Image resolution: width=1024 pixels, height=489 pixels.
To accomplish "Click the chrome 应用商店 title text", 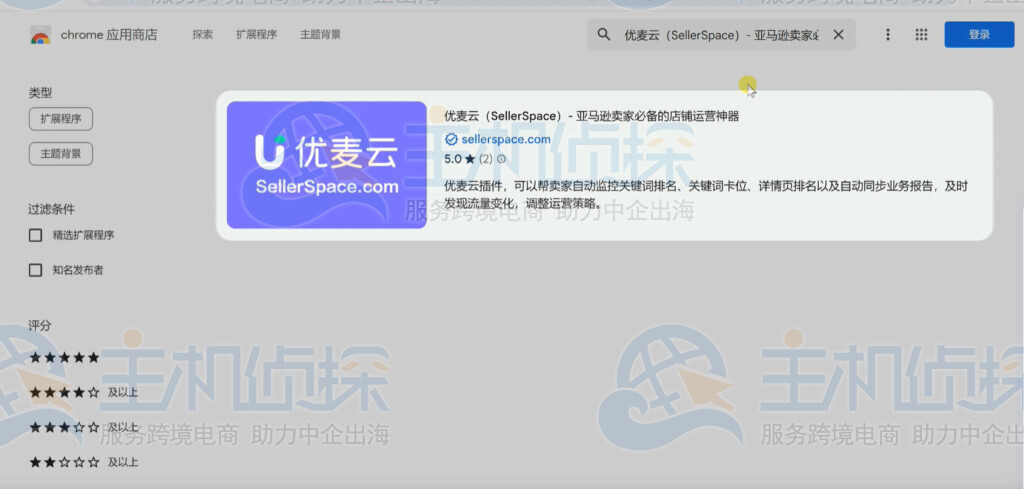I will 109,35.
